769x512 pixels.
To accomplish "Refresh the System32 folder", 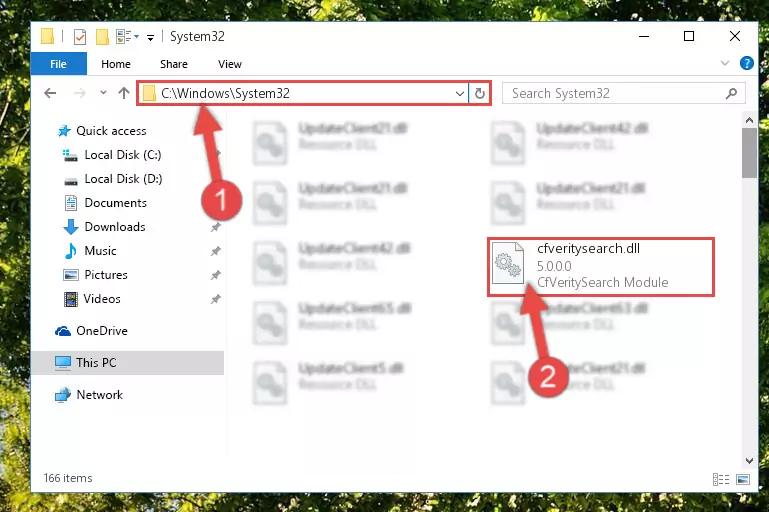I will [480, 93].
